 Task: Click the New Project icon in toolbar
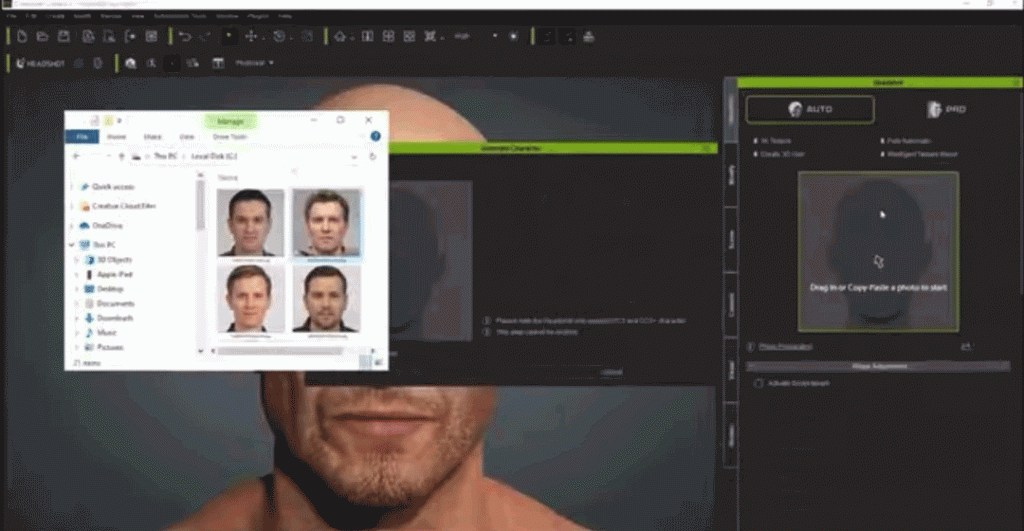[x=22, y=37]
